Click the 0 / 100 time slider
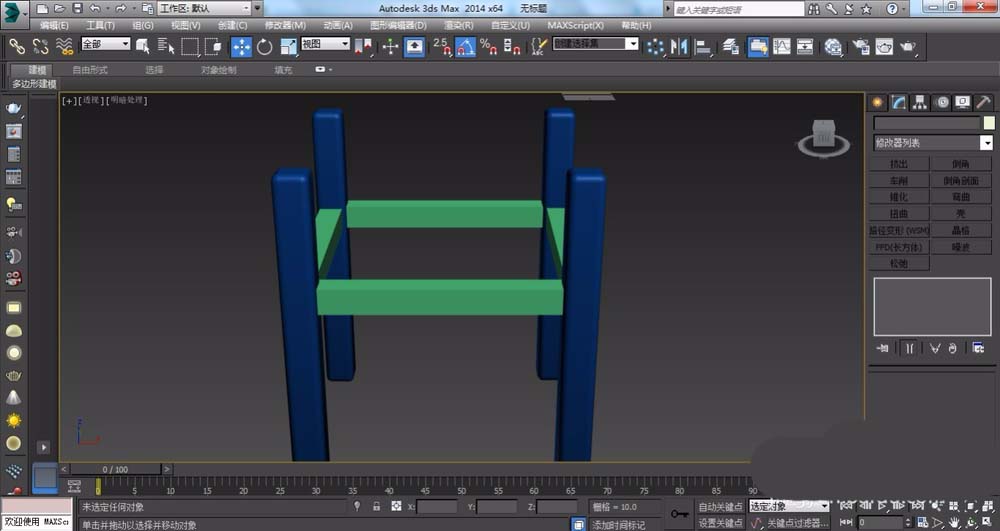Screen dimensions: 1000x531 click(x=114, y=469)
